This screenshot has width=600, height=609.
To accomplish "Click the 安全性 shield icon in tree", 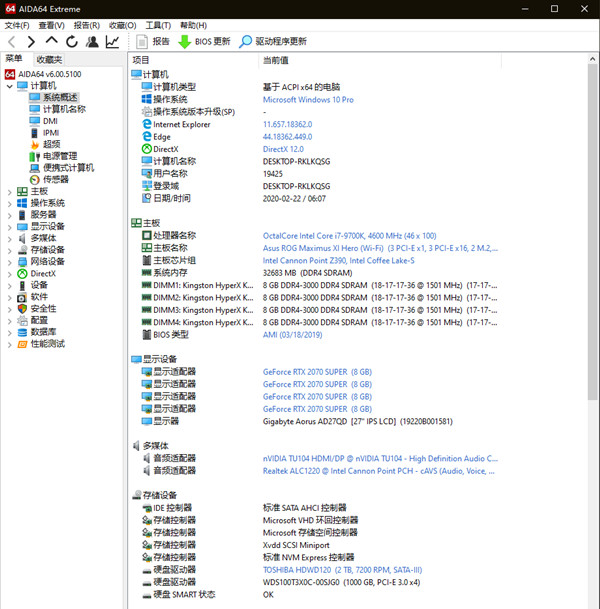I will click(22, 309).
